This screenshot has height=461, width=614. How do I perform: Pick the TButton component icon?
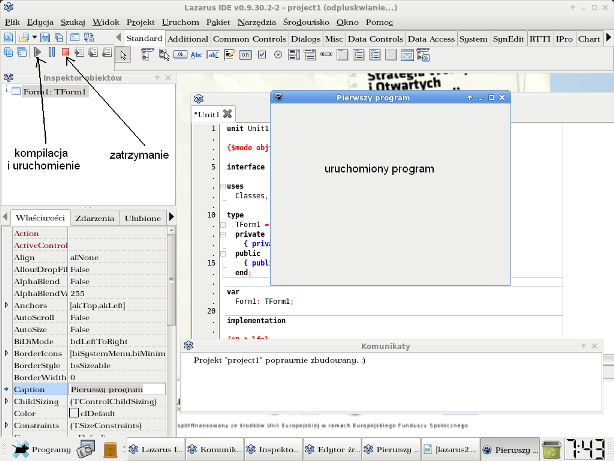tap(180, 55)
